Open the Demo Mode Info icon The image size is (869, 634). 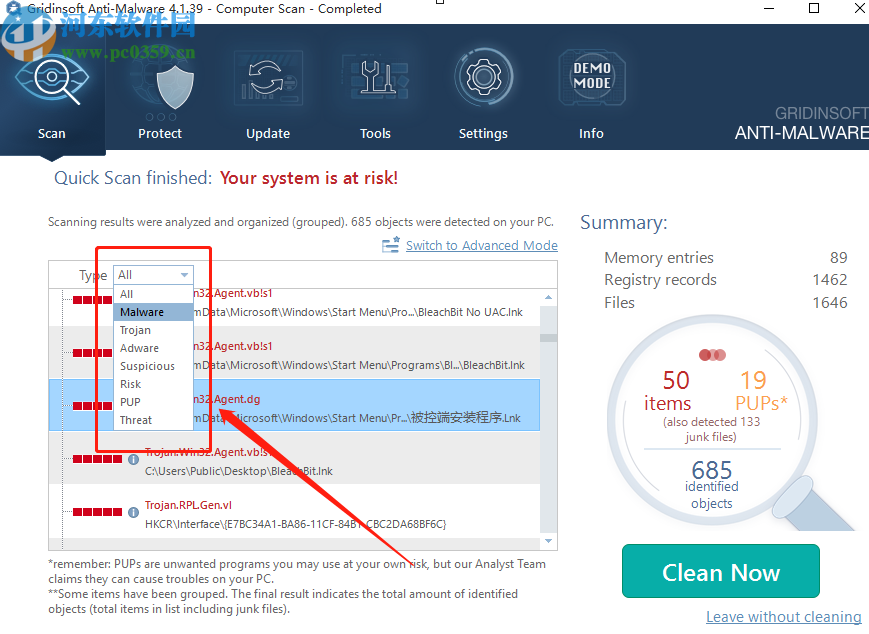coord(592,77)
